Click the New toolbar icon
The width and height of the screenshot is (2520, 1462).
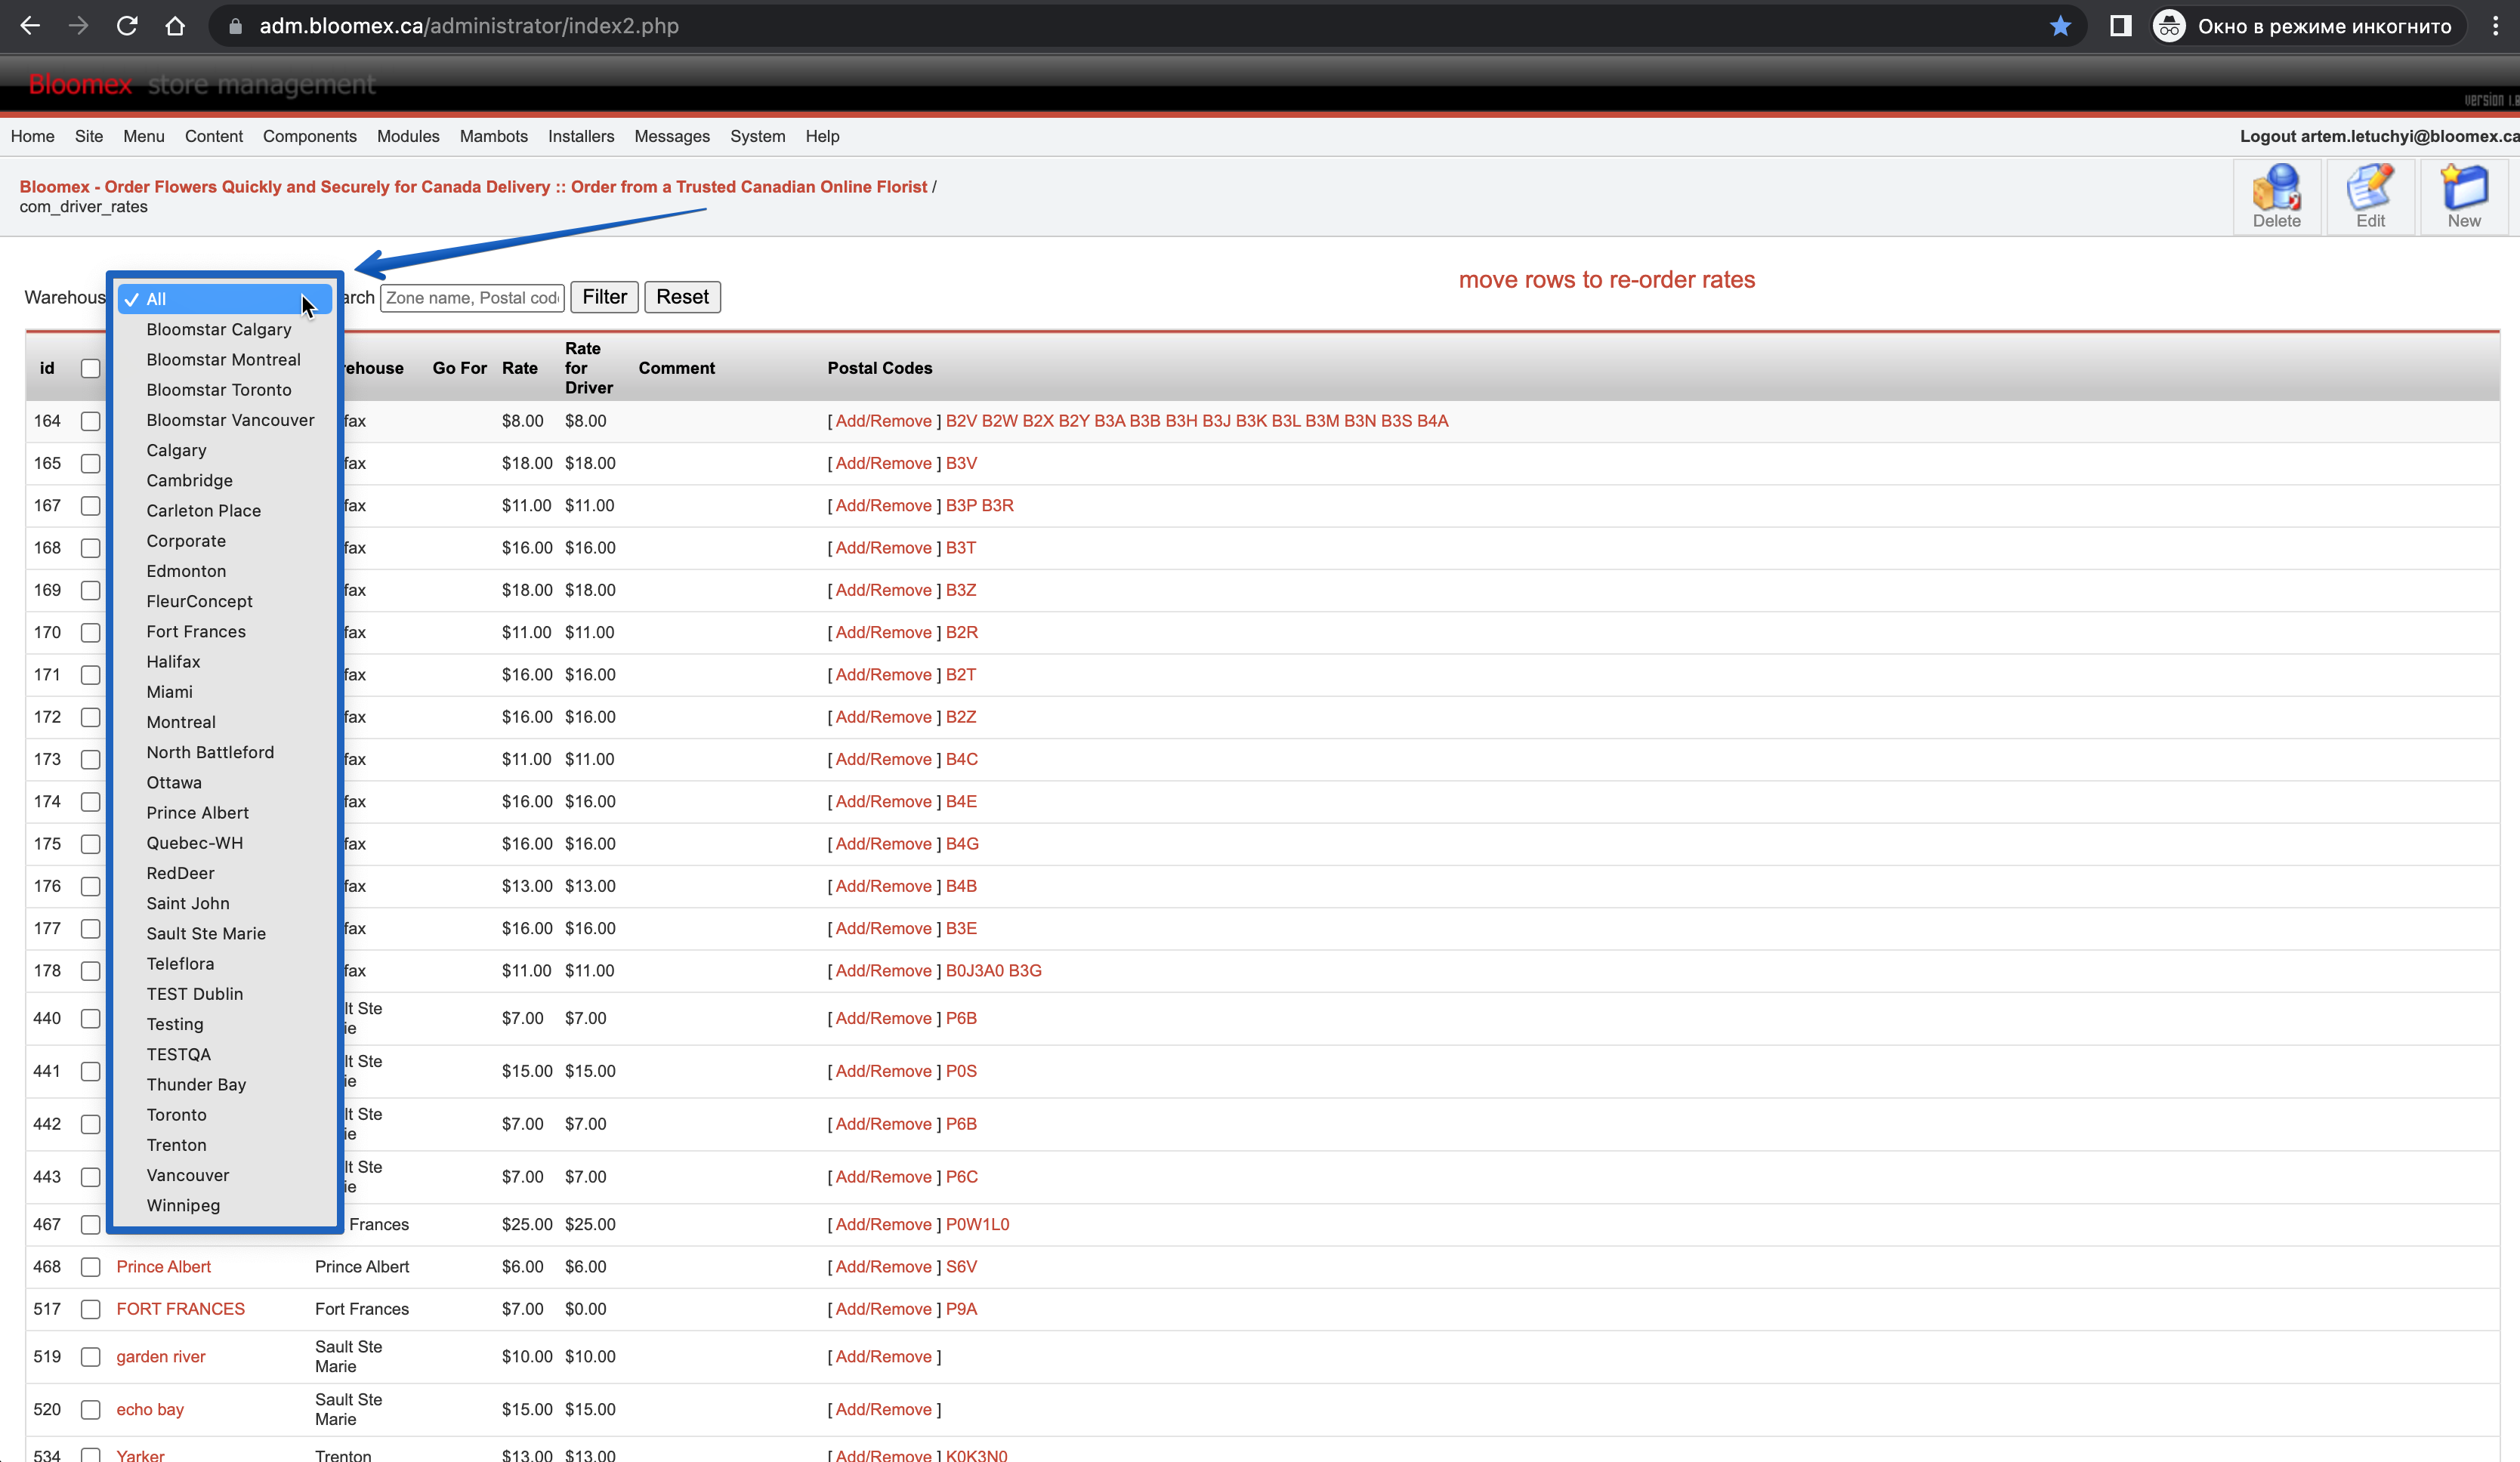click(2463, 196)
